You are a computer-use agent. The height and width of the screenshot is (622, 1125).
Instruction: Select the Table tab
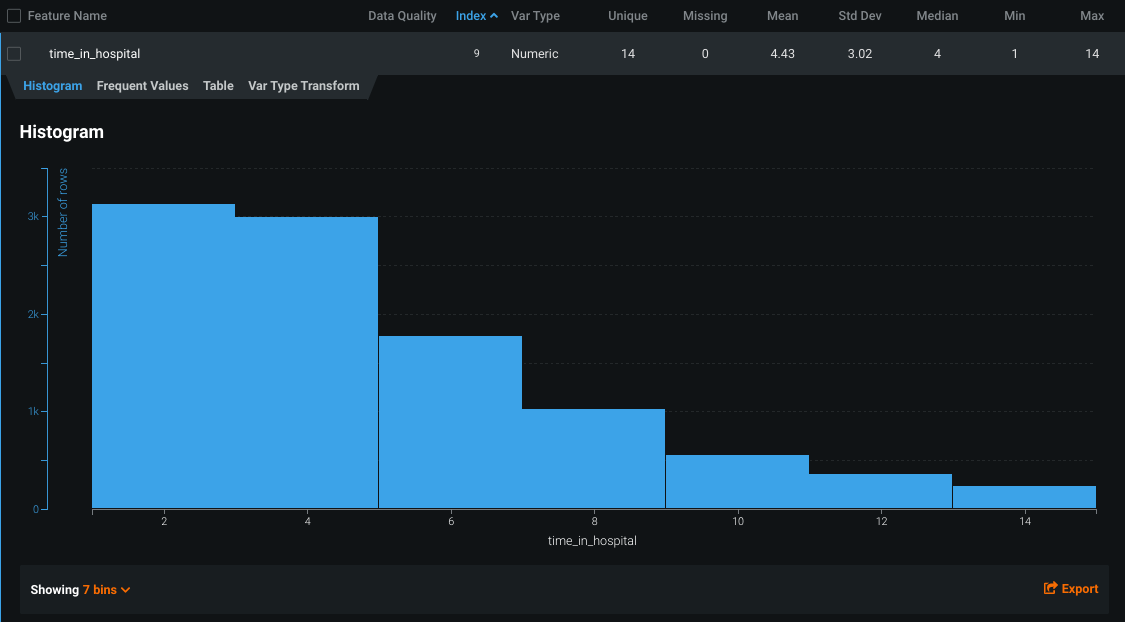coord(218,86)
